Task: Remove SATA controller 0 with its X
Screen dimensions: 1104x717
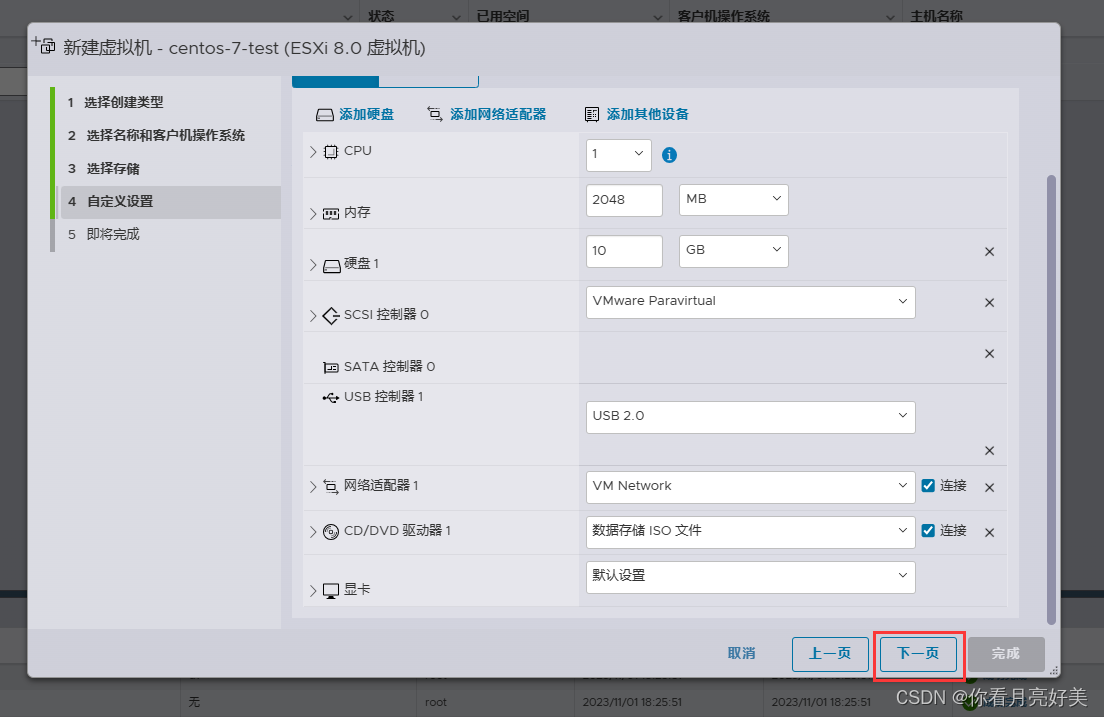Action: (x=989, y=354)
